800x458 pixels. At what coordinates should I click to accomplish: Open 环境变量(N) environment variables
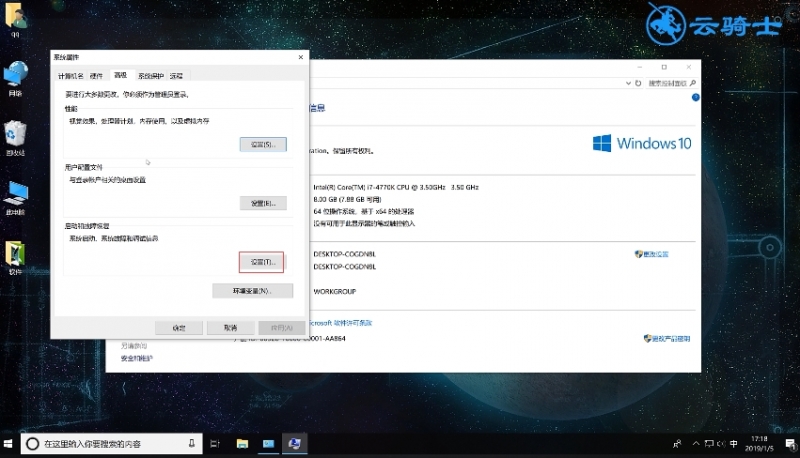click(x=253, y=291)
